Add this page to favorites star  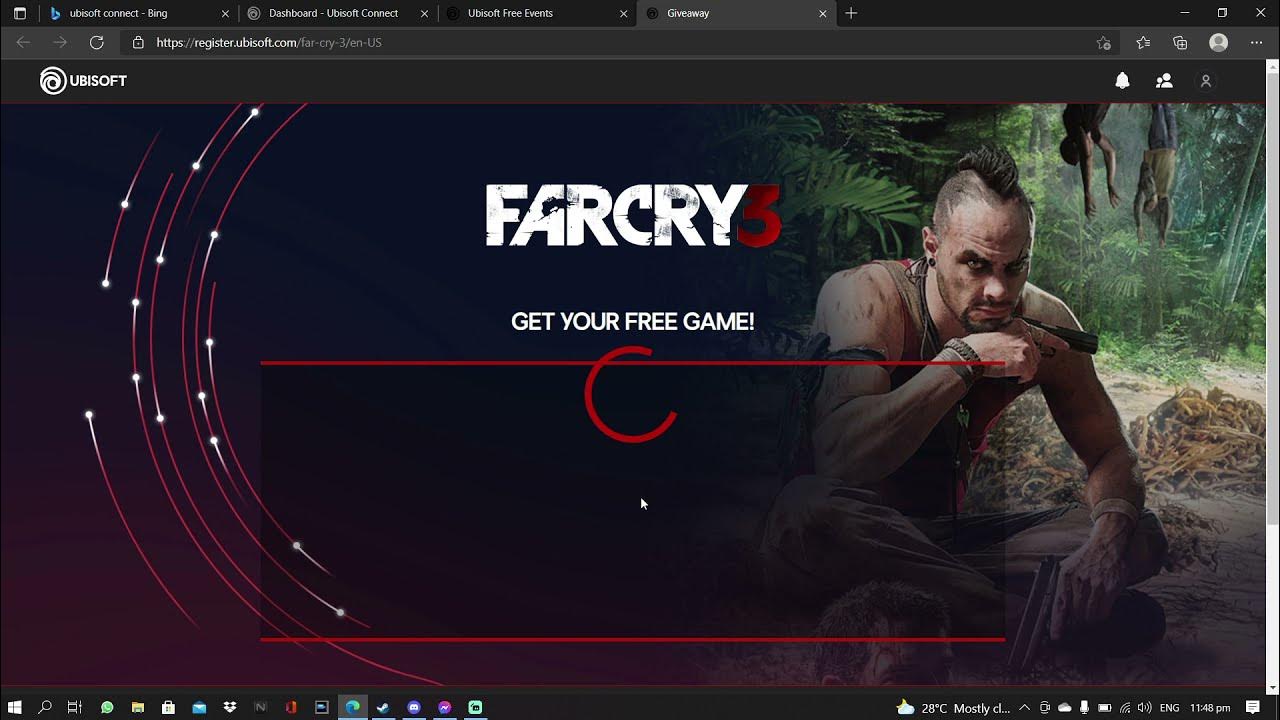[x=1103, y=42]
